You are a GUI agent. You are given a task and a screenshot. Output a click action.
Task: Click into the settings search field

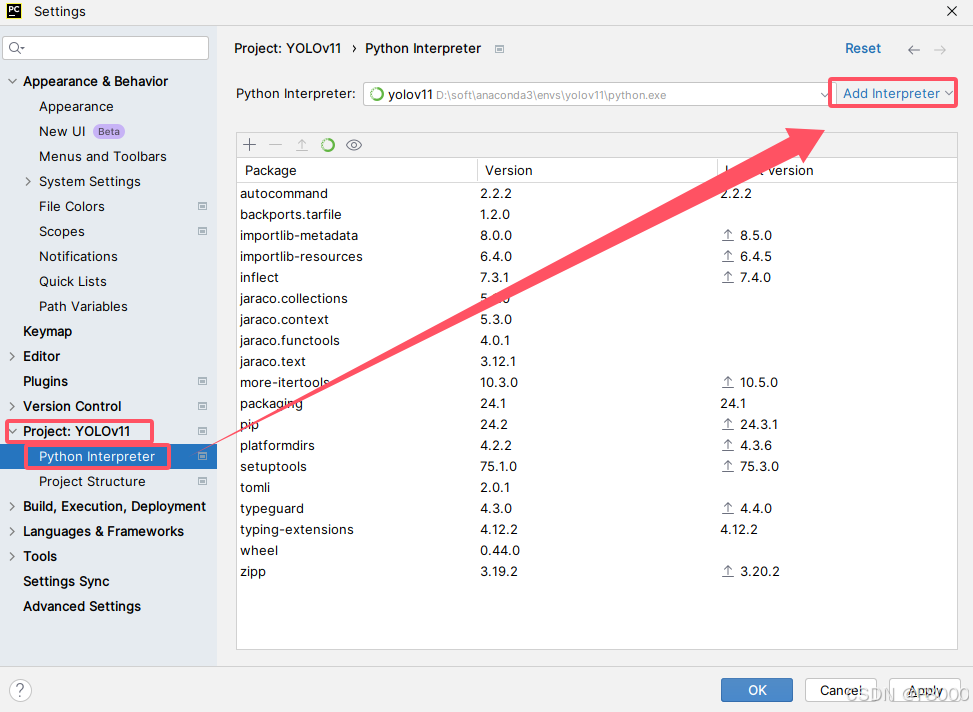tap(105, 48)
